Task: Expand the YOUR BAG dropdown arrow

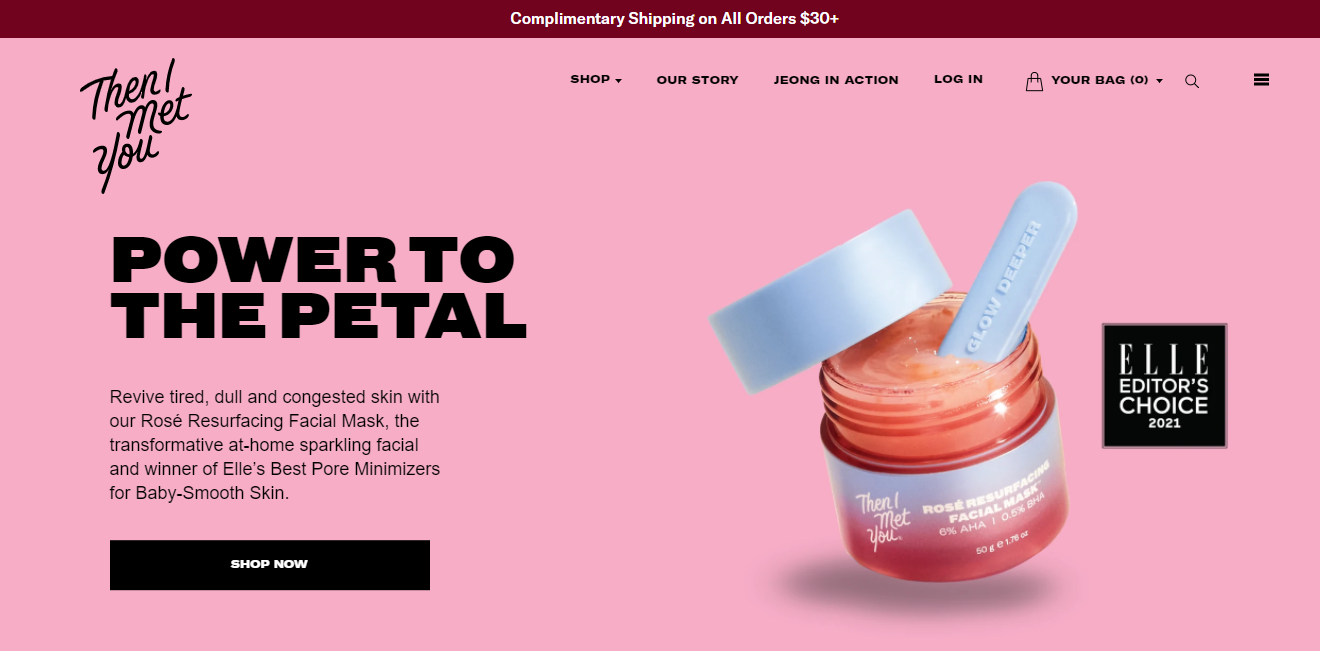Action: [1159, 81]
